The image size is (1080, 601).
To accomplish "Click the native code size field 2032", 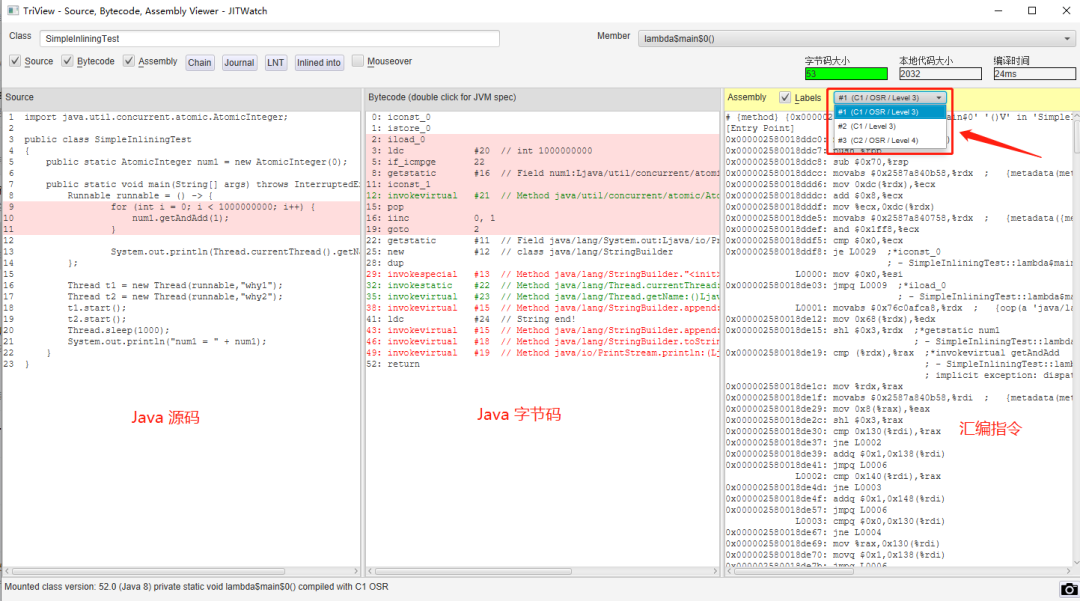I will (x=940, y=74).
